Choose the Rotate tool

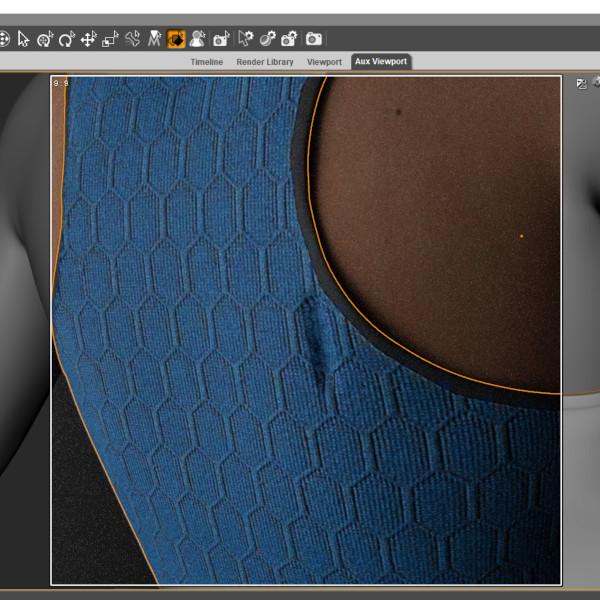point(67,39)
